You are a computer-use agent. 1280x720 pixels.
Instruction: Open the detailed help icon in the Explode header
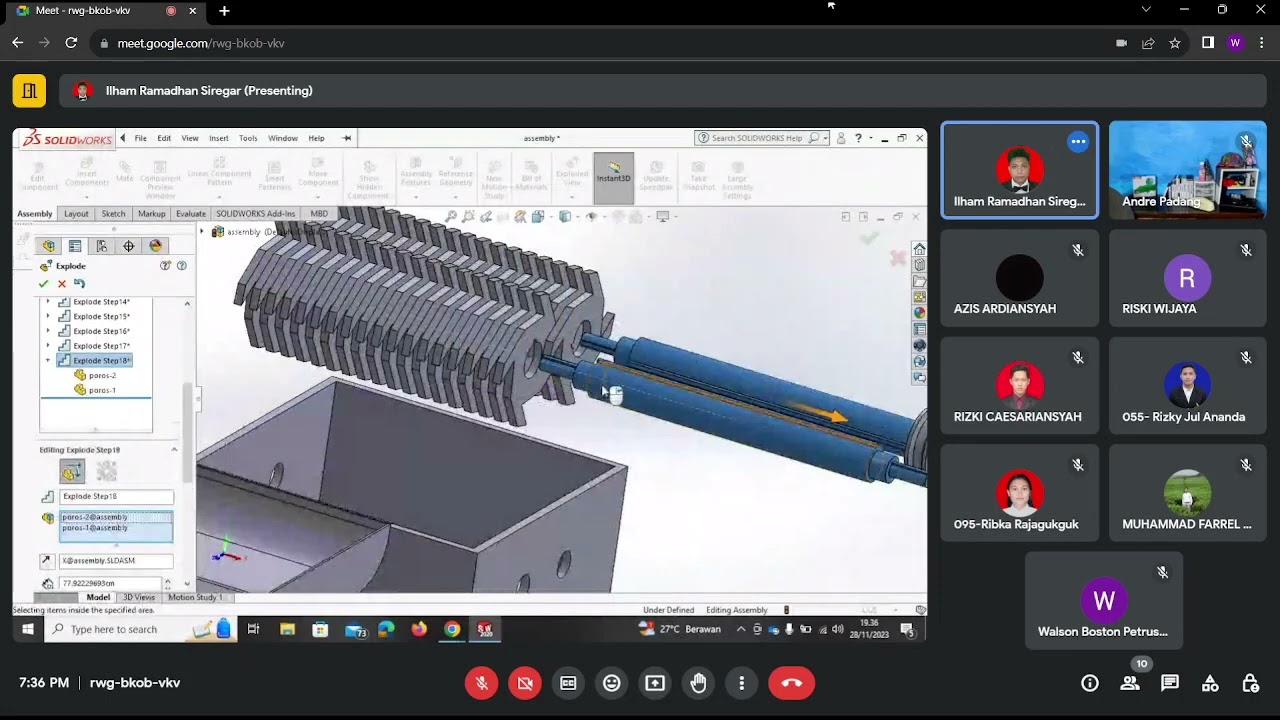181,266
